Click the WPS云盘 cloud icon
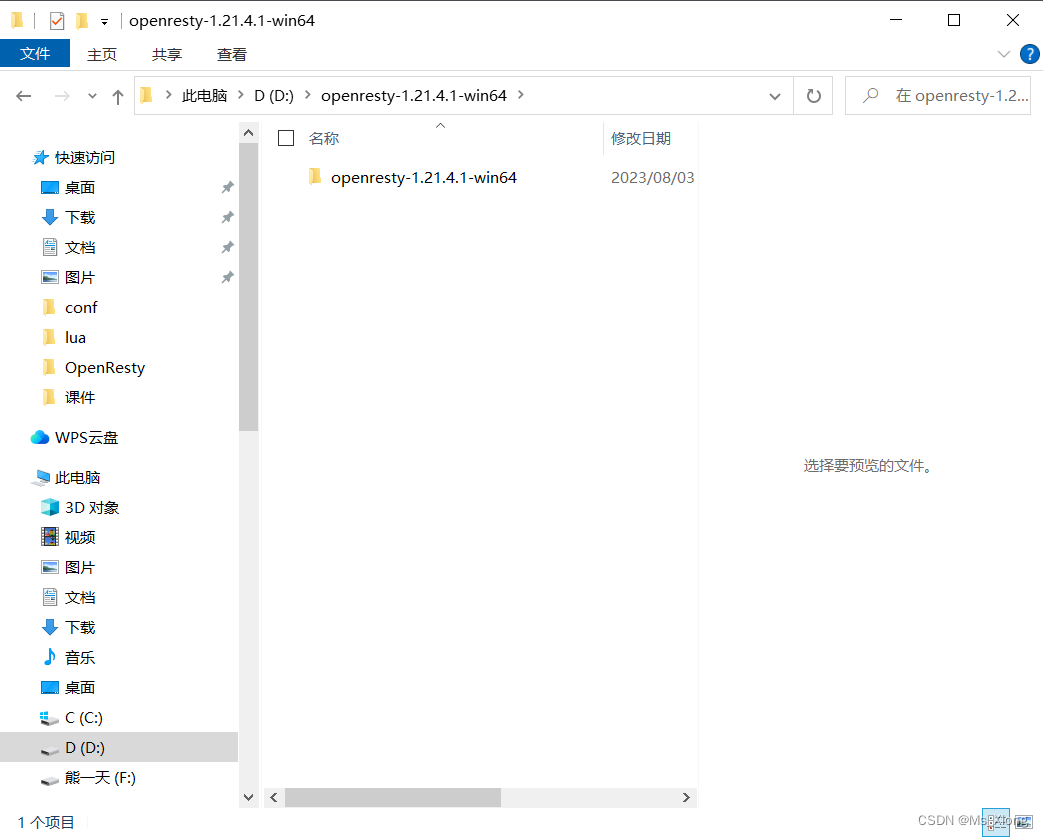The image size is (1043, 837). (40, 437)
